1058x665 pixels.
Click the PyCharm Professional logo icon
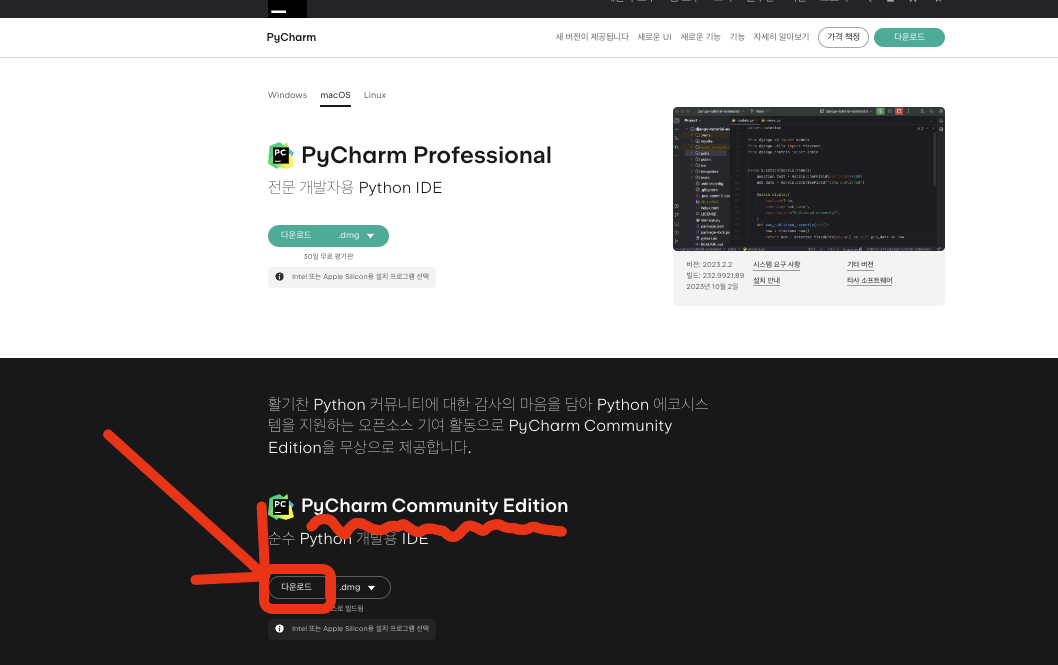(281, 156)
